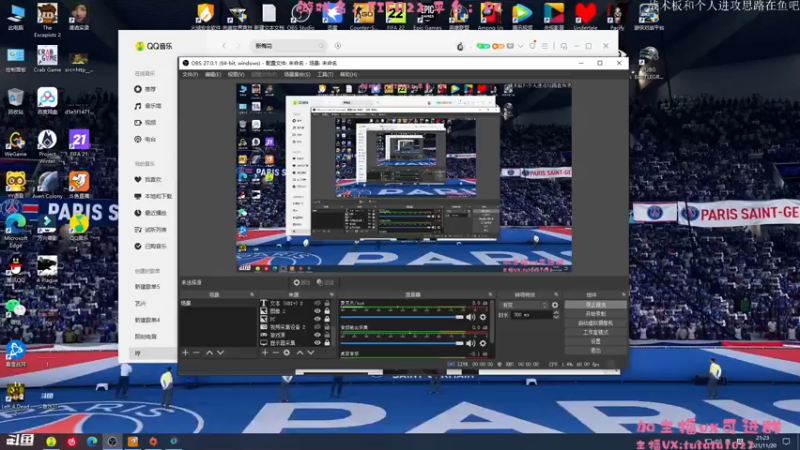Click Start Recording (开始录制) button
The image size is (800, 450).
pyautogui.click(x=595, y=314)
